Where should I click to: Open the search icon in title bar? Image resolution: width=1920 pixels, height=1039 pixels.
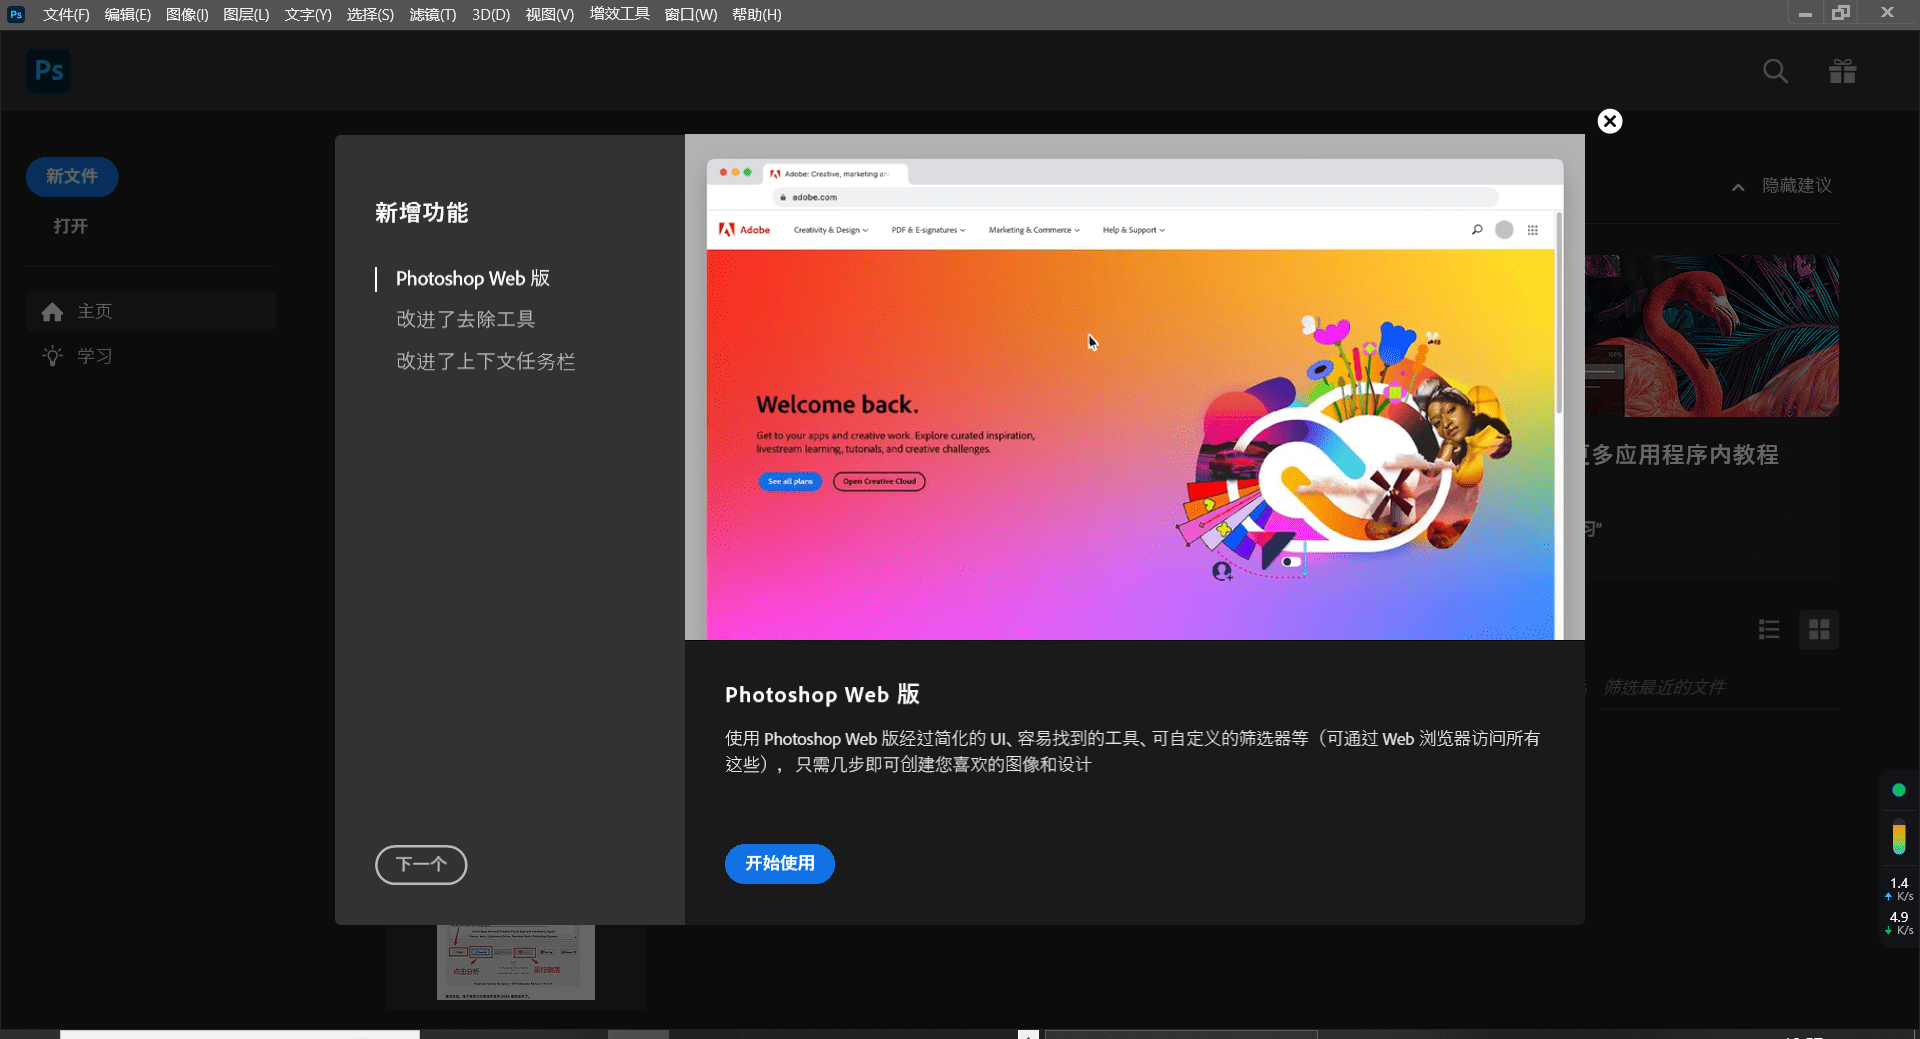(x=1775, y=71)
